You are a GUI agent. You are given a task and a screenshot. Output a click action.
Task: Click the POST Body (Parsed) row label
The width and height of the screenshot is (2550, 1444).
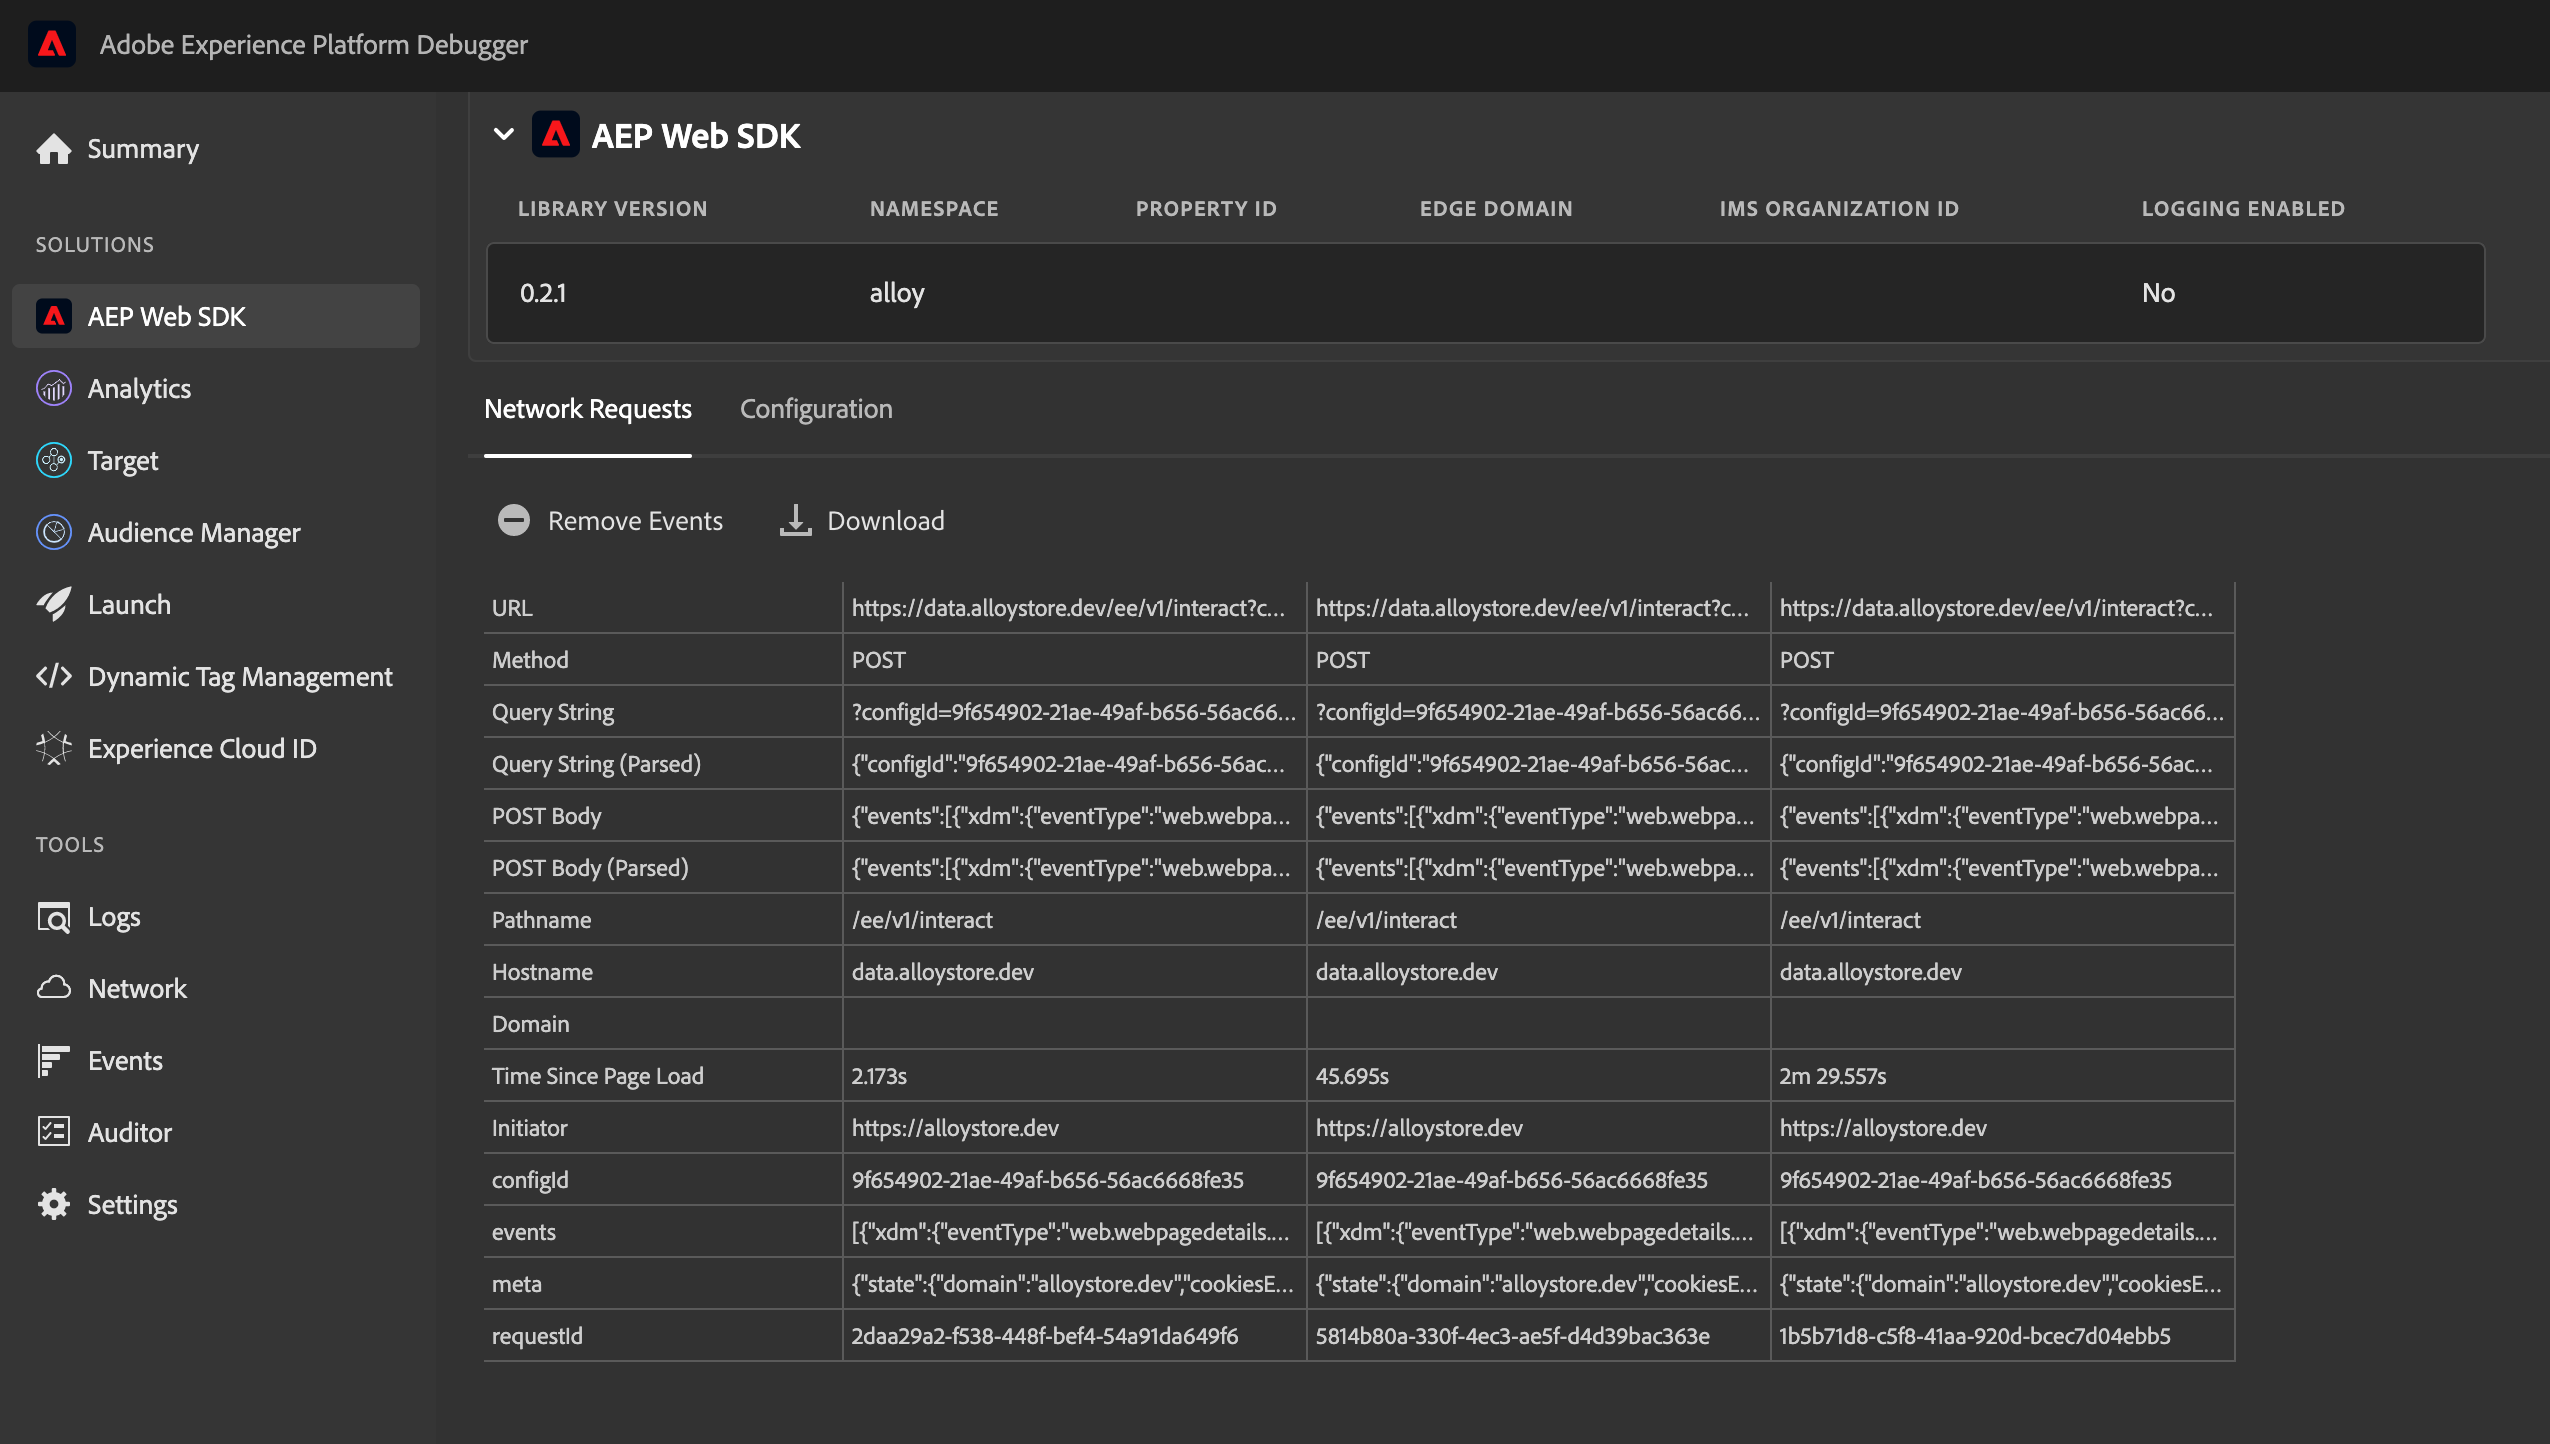coord(590,868)
